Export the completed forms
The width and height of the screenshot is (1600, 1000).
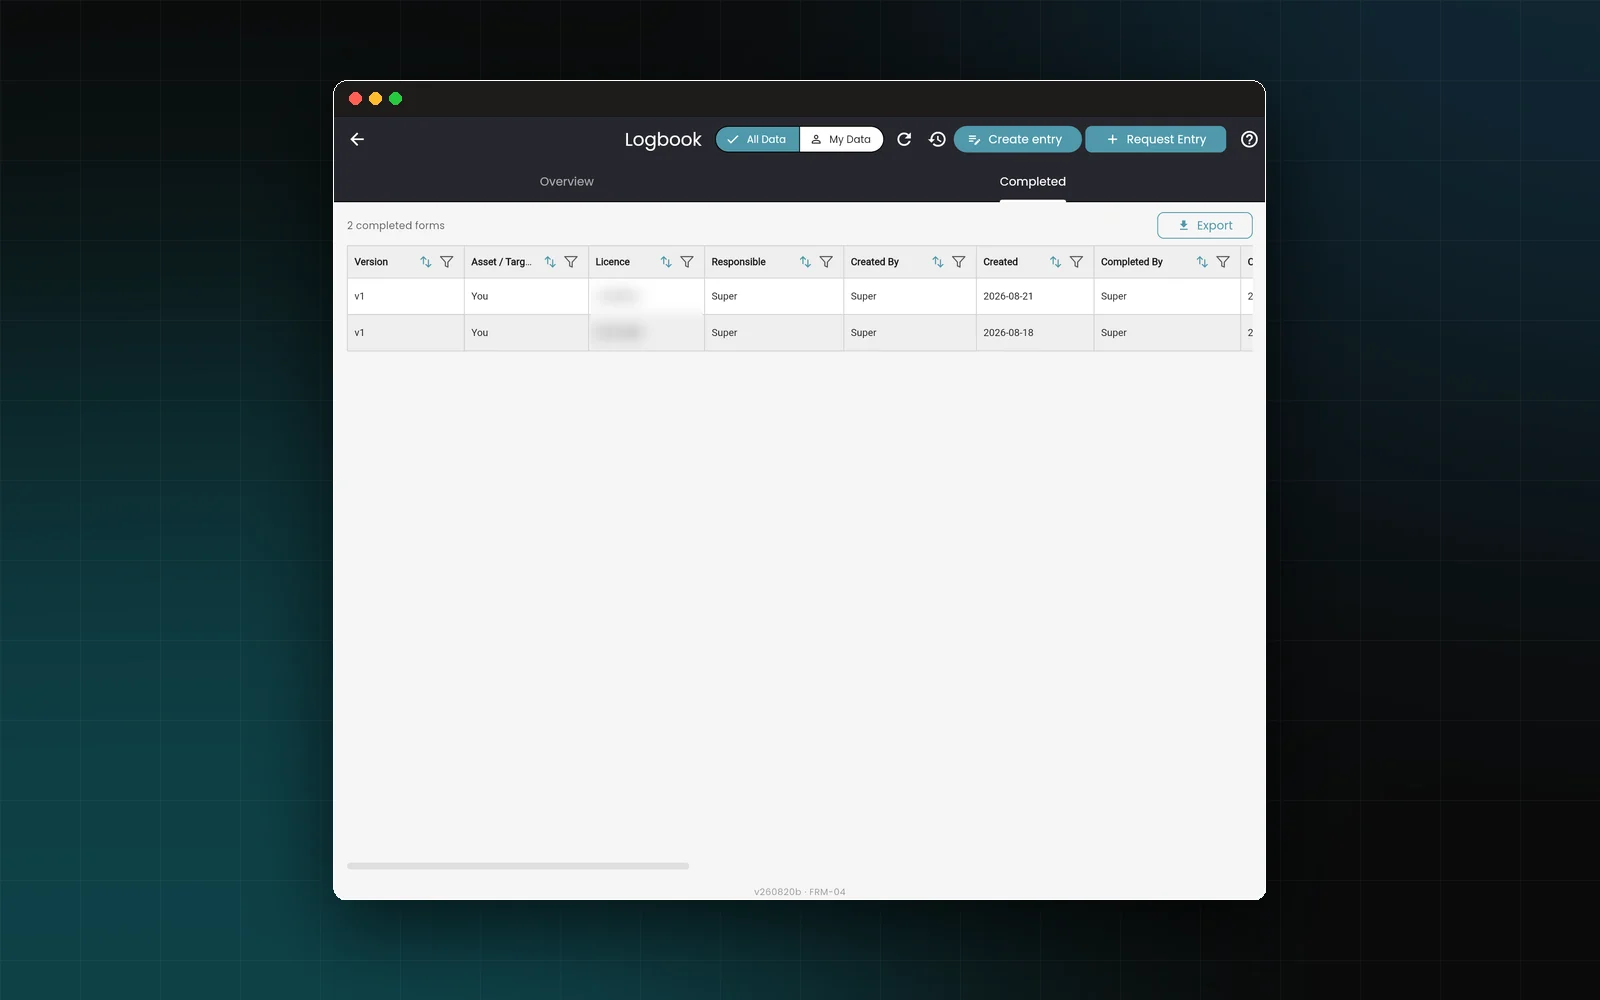click(1205, 225)
